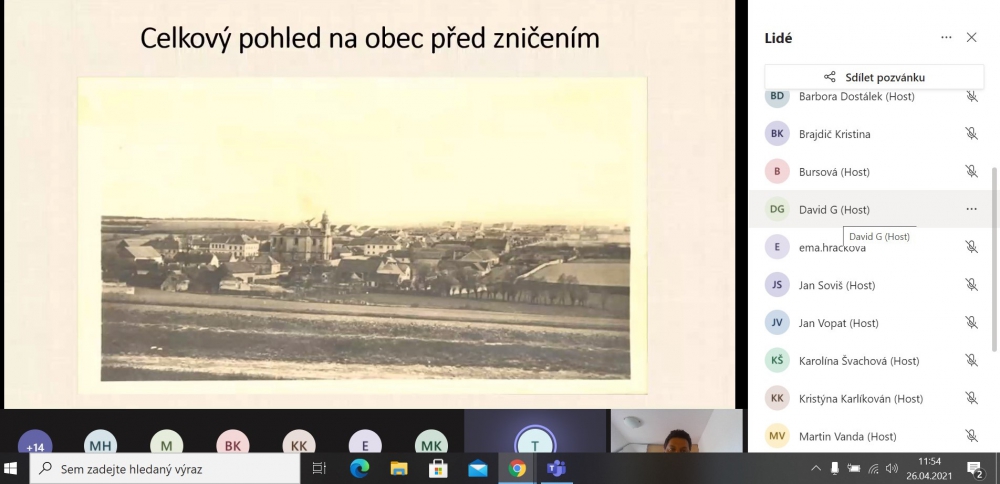Image resolution: width=1000 pixels, height=484 pixels.
Task: Click the name Karolína Švachová (Host)
Action: coord(859,360)
